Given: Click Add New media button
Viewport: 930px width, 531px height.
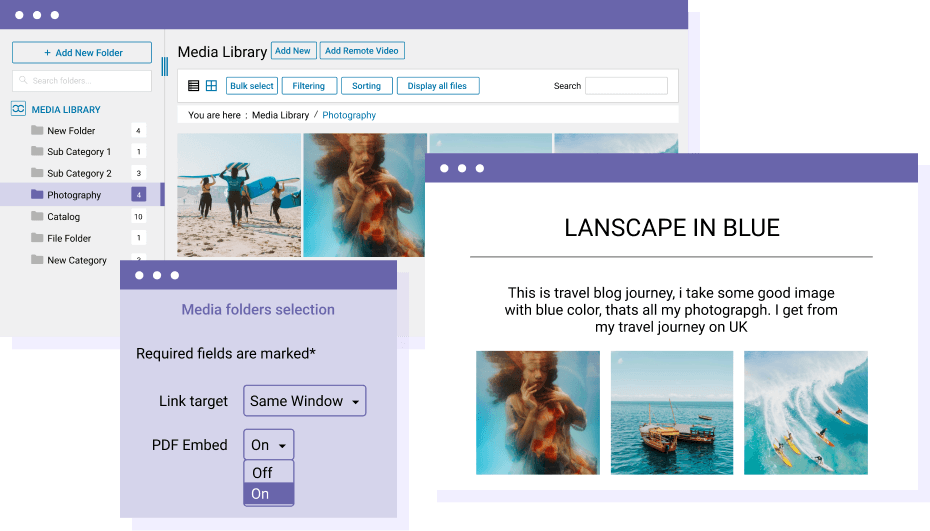Looking at the screenshot, I should [294, 50].
